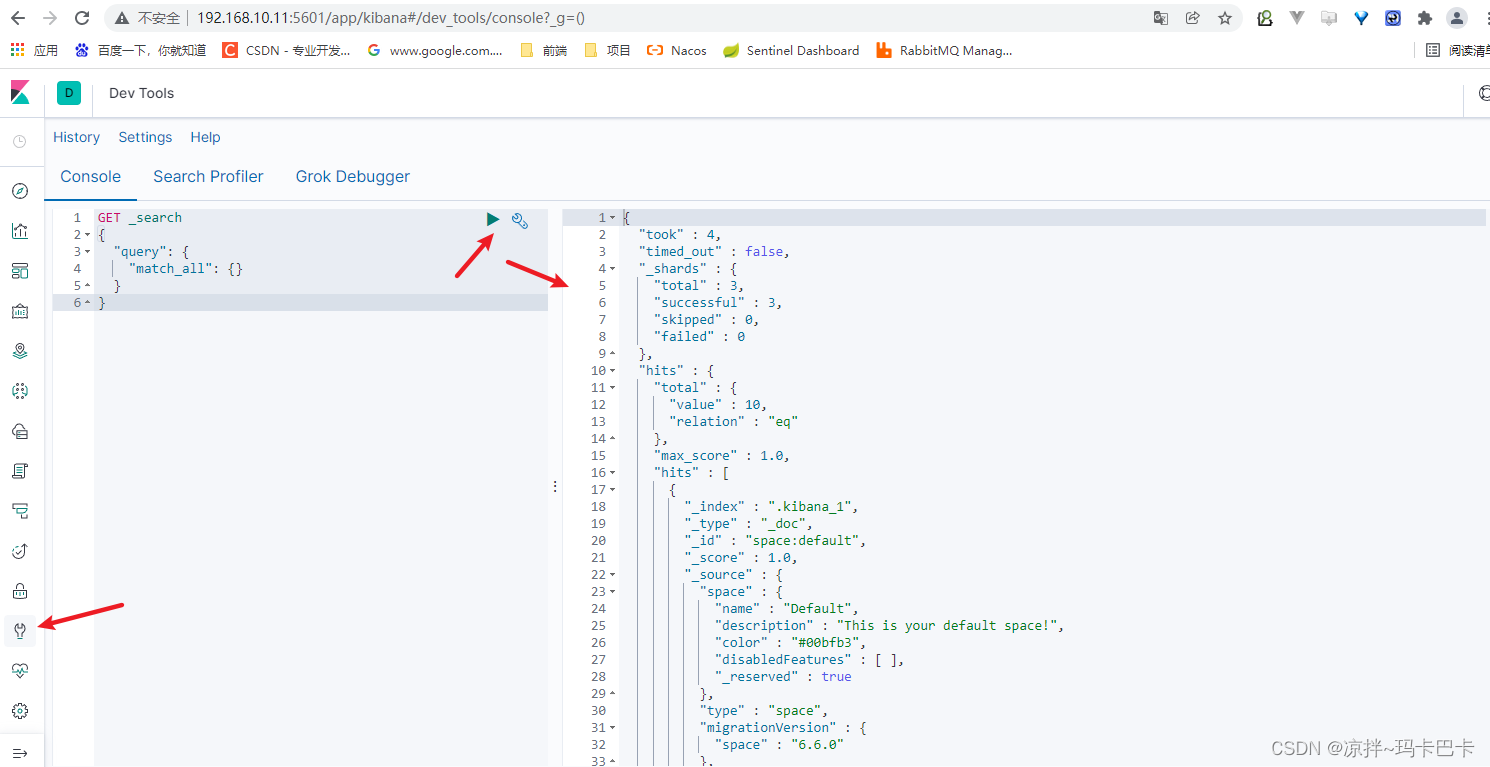Open Machine Learning icon in sidebar
This screenshot has width=1490, height=767.
click(x=20, y=391)
